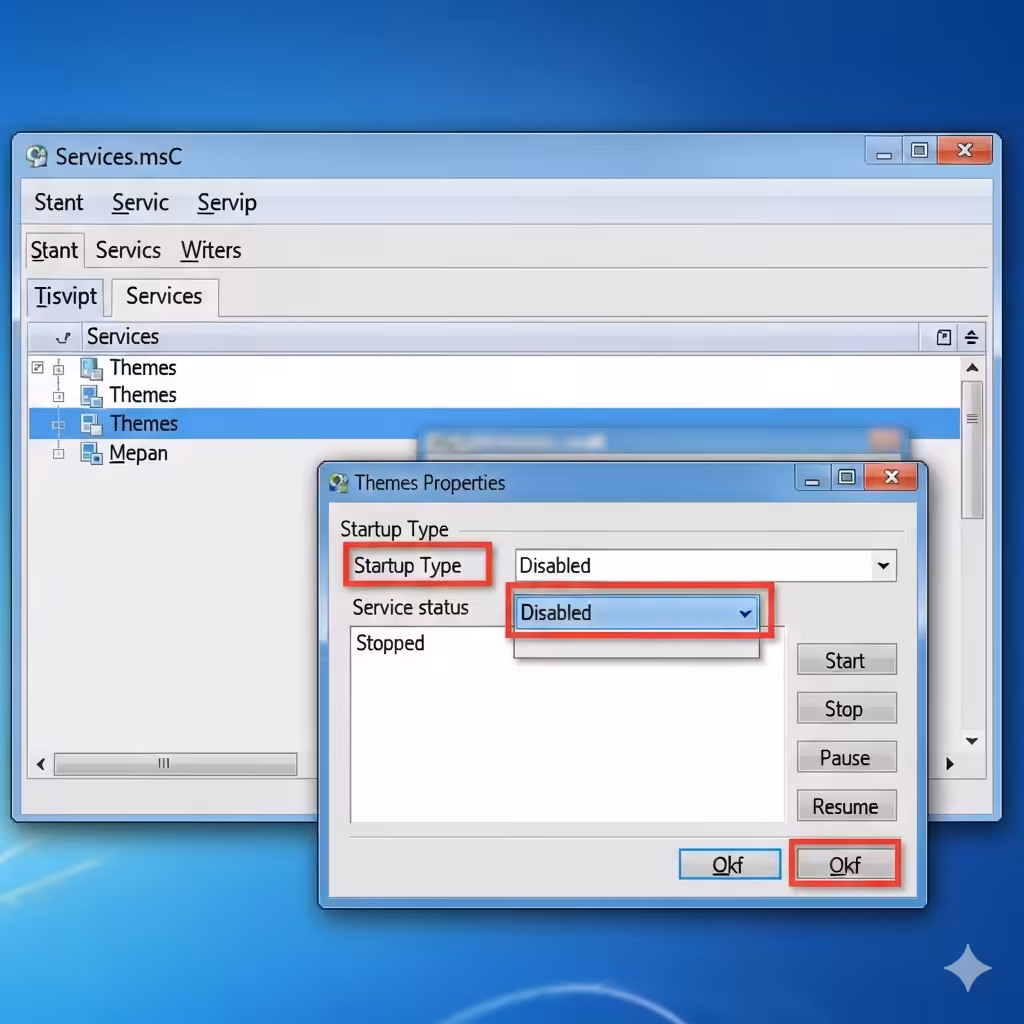Click the Themes Properties title bar icon
The width and height of the screenshot is (1024, 1024).
pos(338,483)
